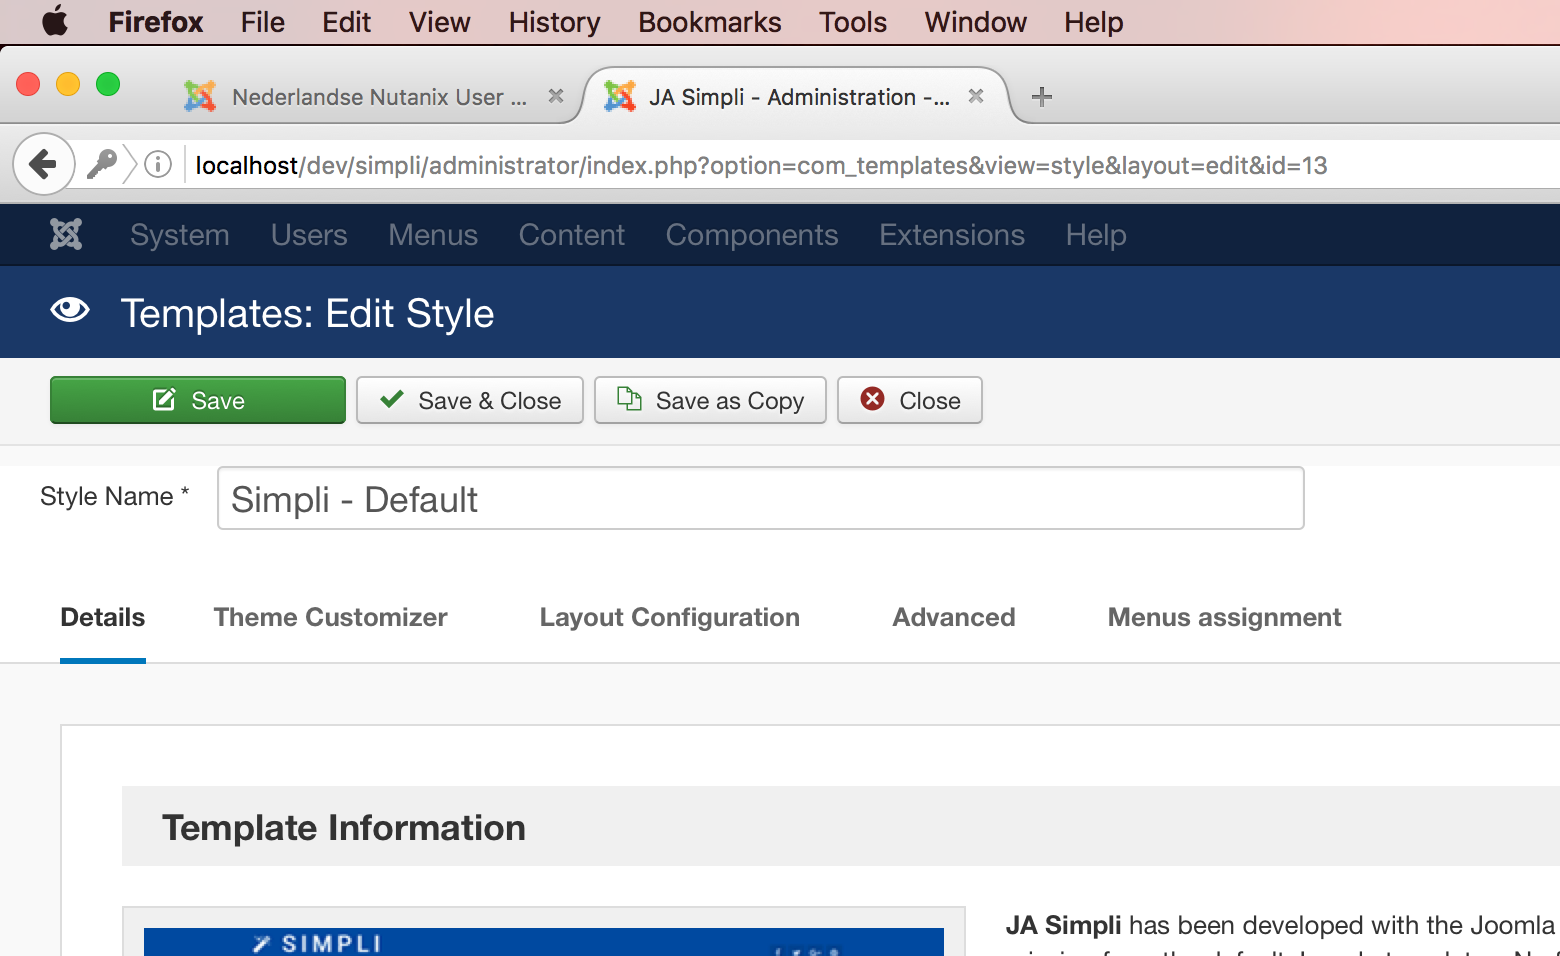The image size is (1560, 956).
Task: Click the Save & Close button
Action: [x=470, y=400]
